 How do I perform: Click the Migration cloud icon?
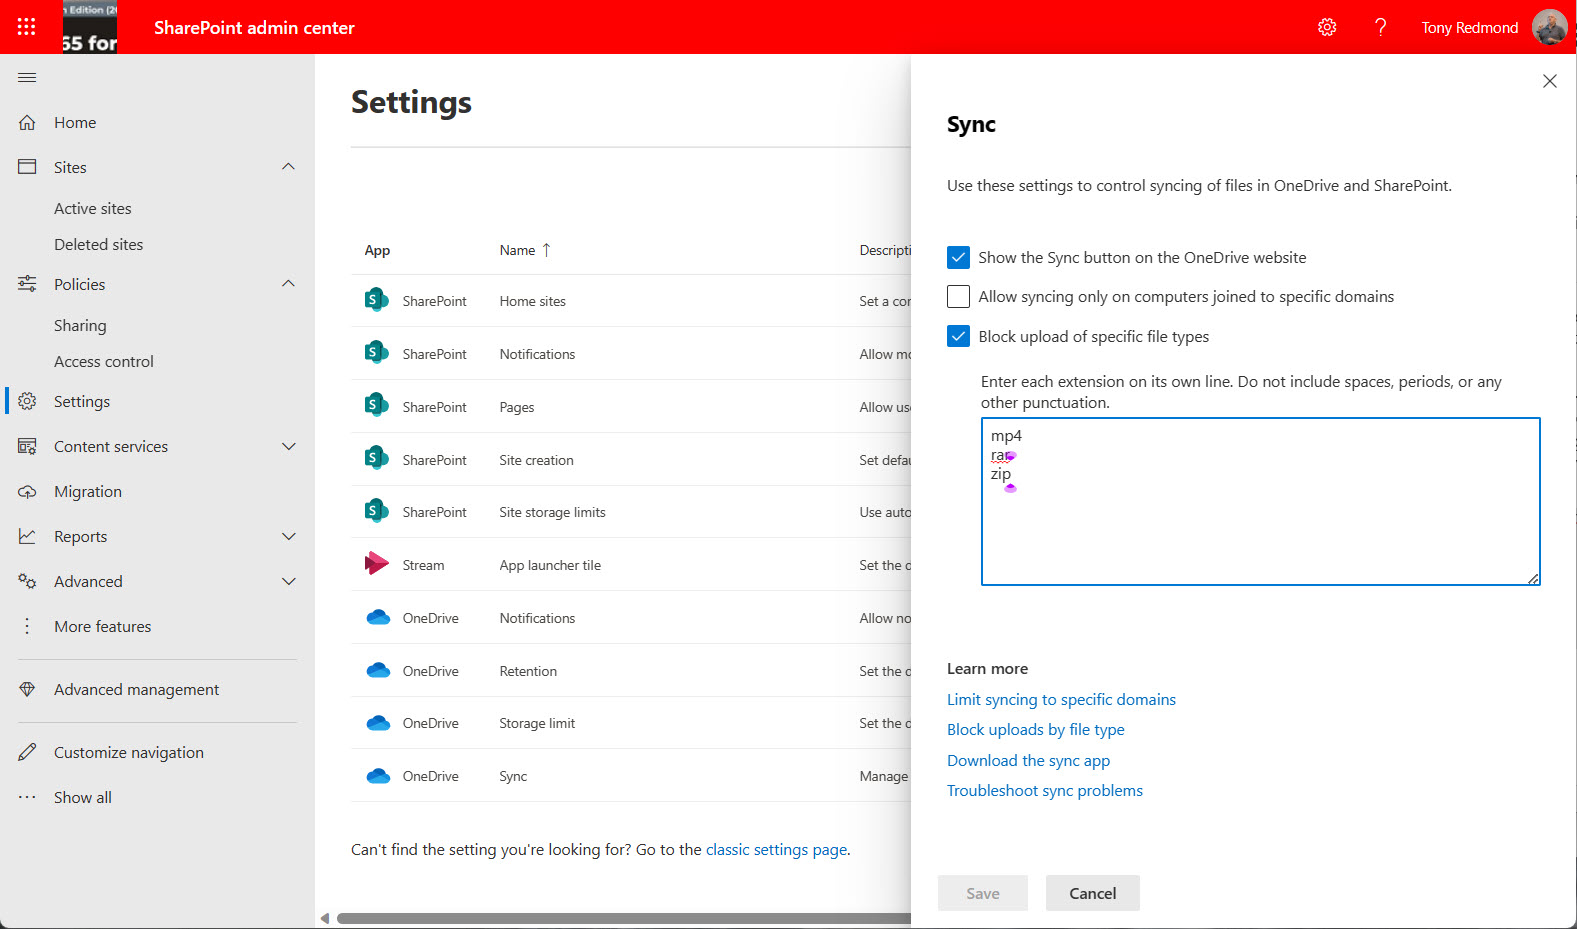tap(27, 492)
